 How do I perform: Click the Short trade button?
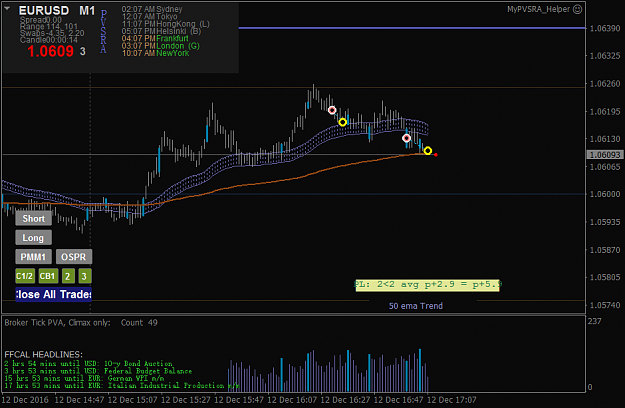pyautogui.click(x=33, y=218)
